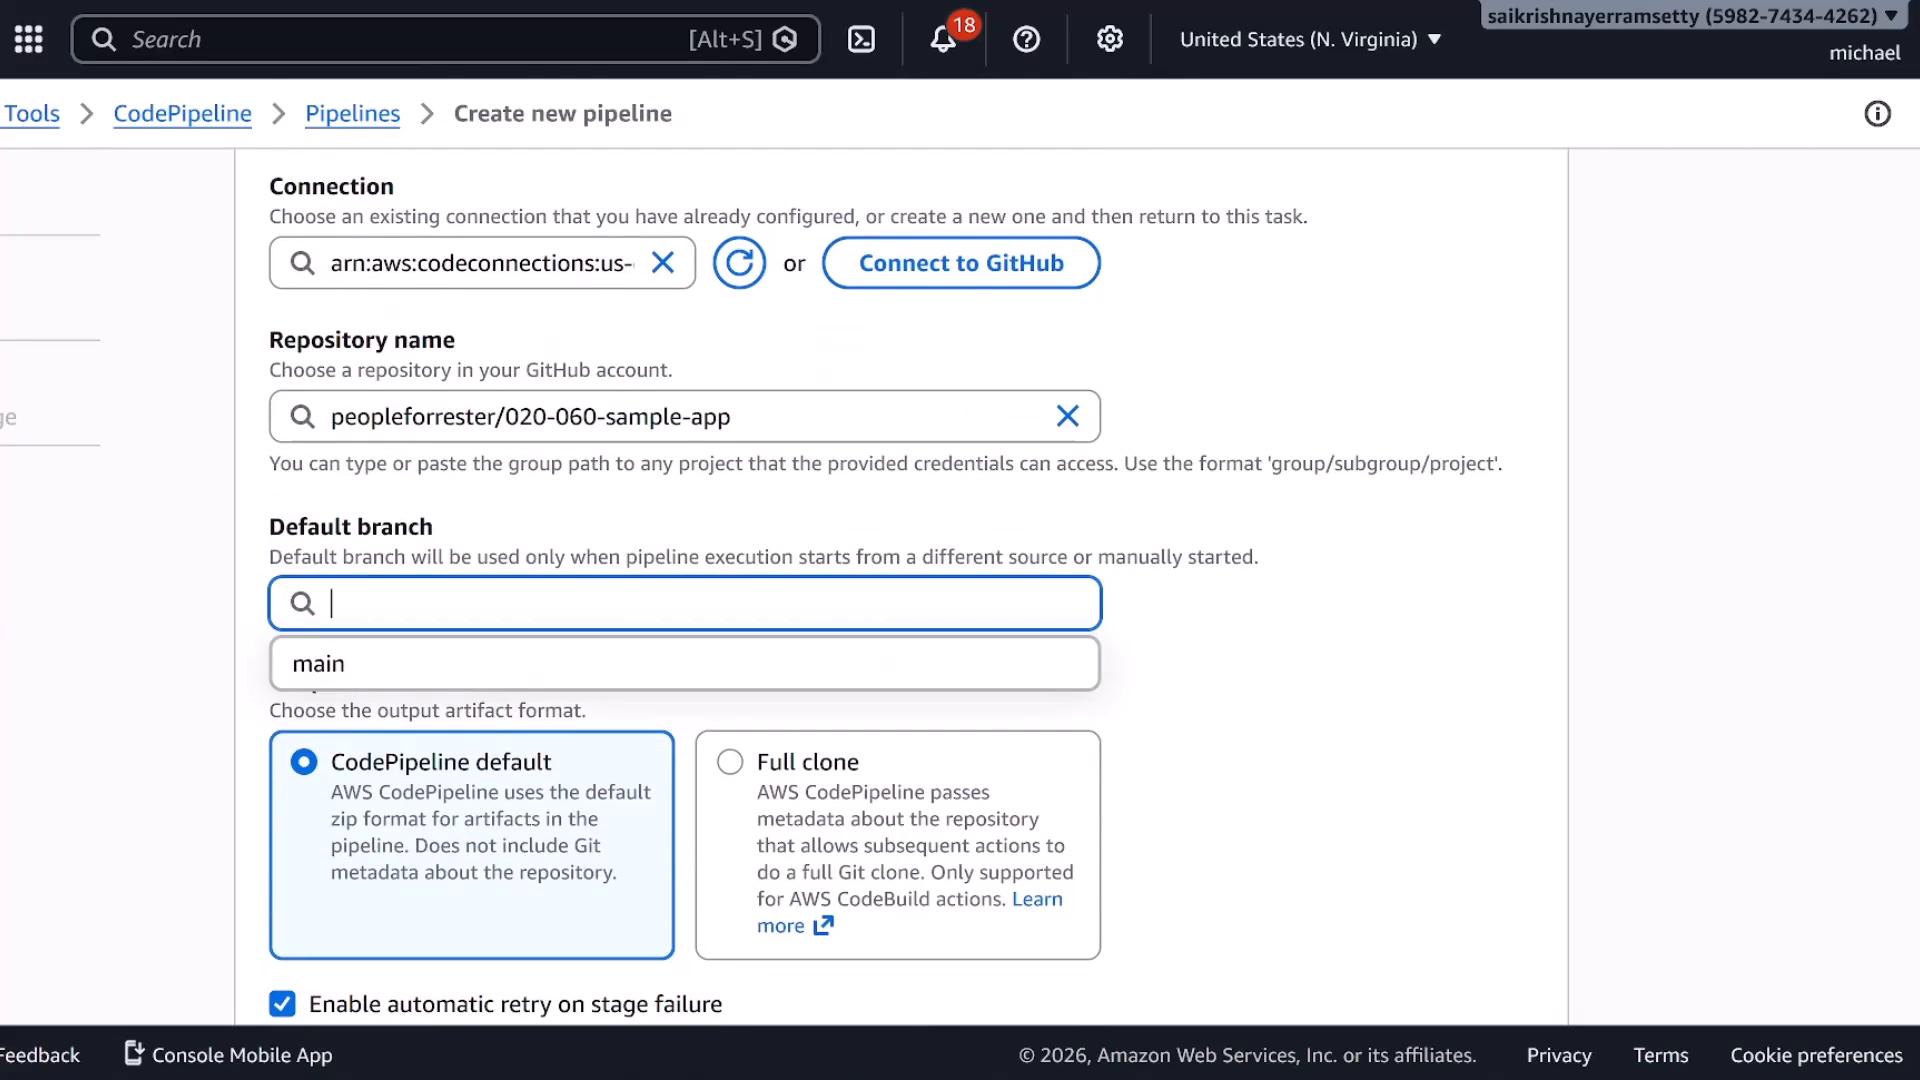Click the Learn more external link icon
This screenshot has width=1920, height=1080.
(823, 925)
